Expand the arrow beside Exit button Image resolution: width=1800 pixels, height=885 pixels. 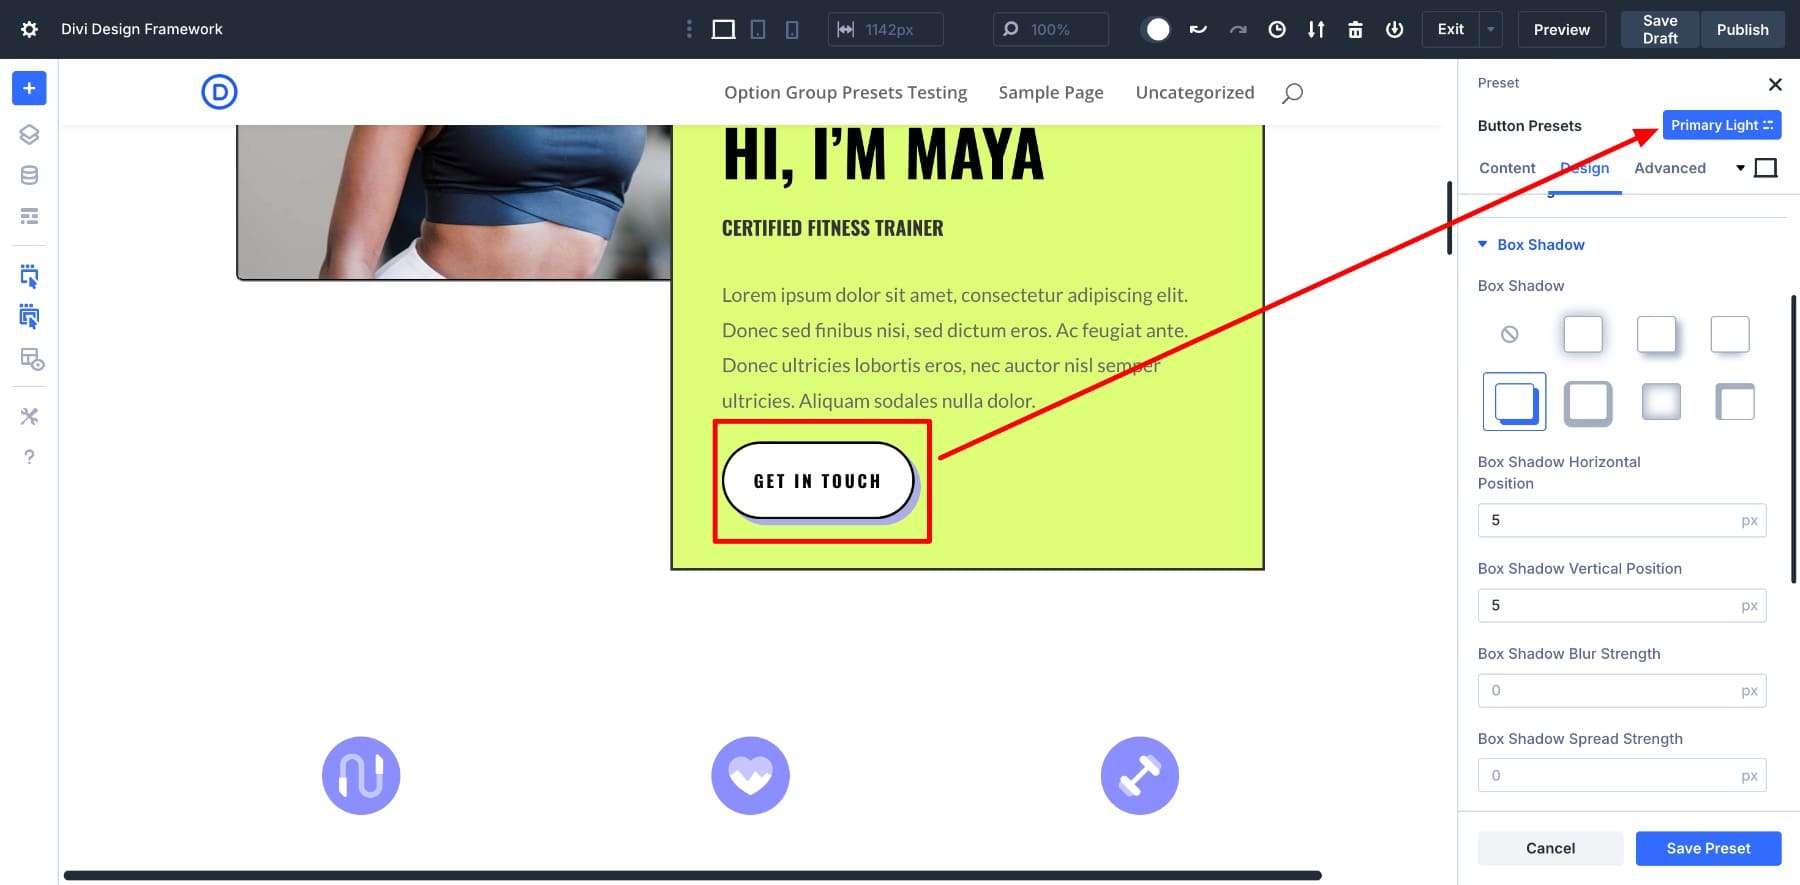point(1490,29)
